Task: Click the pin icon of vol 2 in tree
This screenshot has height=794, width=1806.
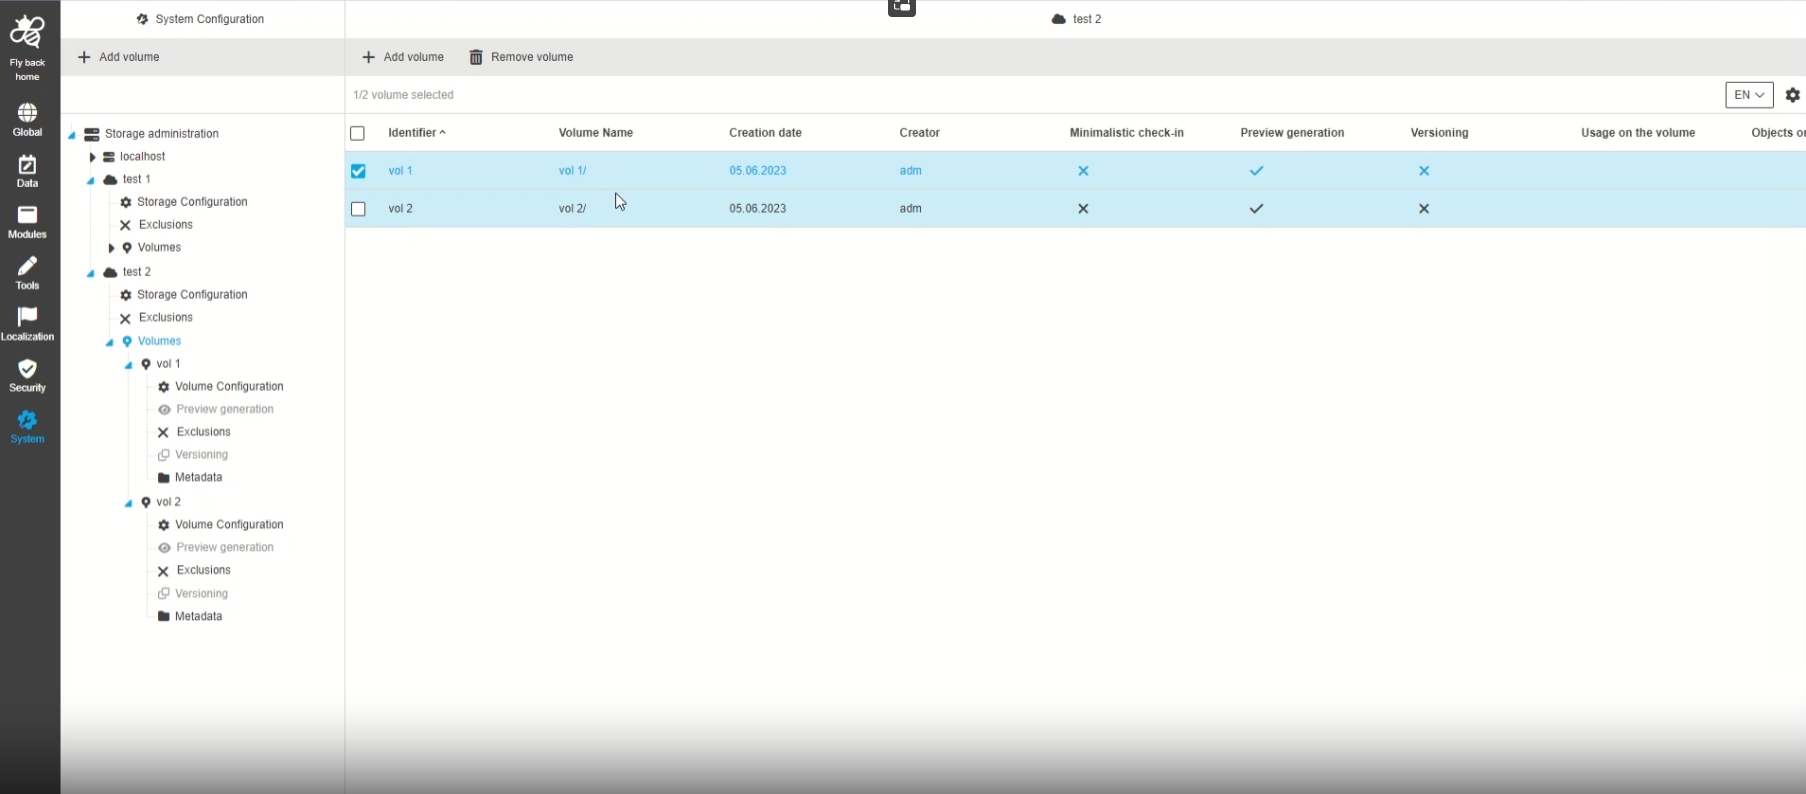Action: pyautogui.click(x=146, y=502)
